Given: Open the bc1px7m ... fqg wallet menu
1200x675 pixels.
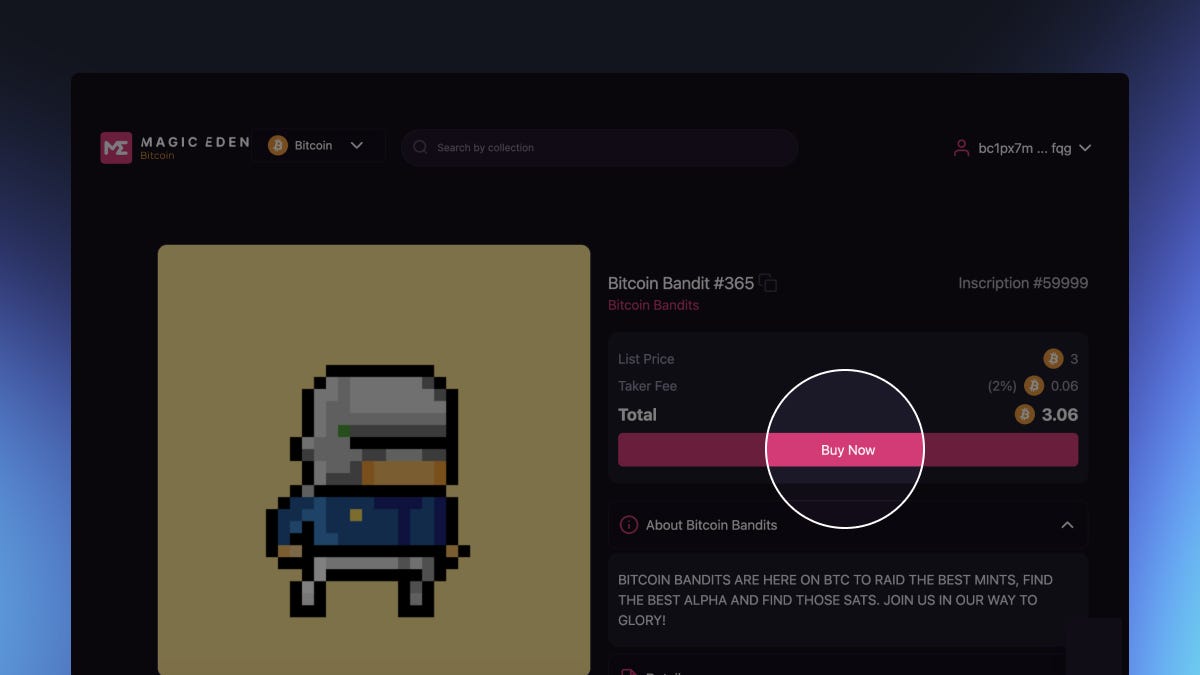Looking at the screenshot, I should coord(1022,148).
